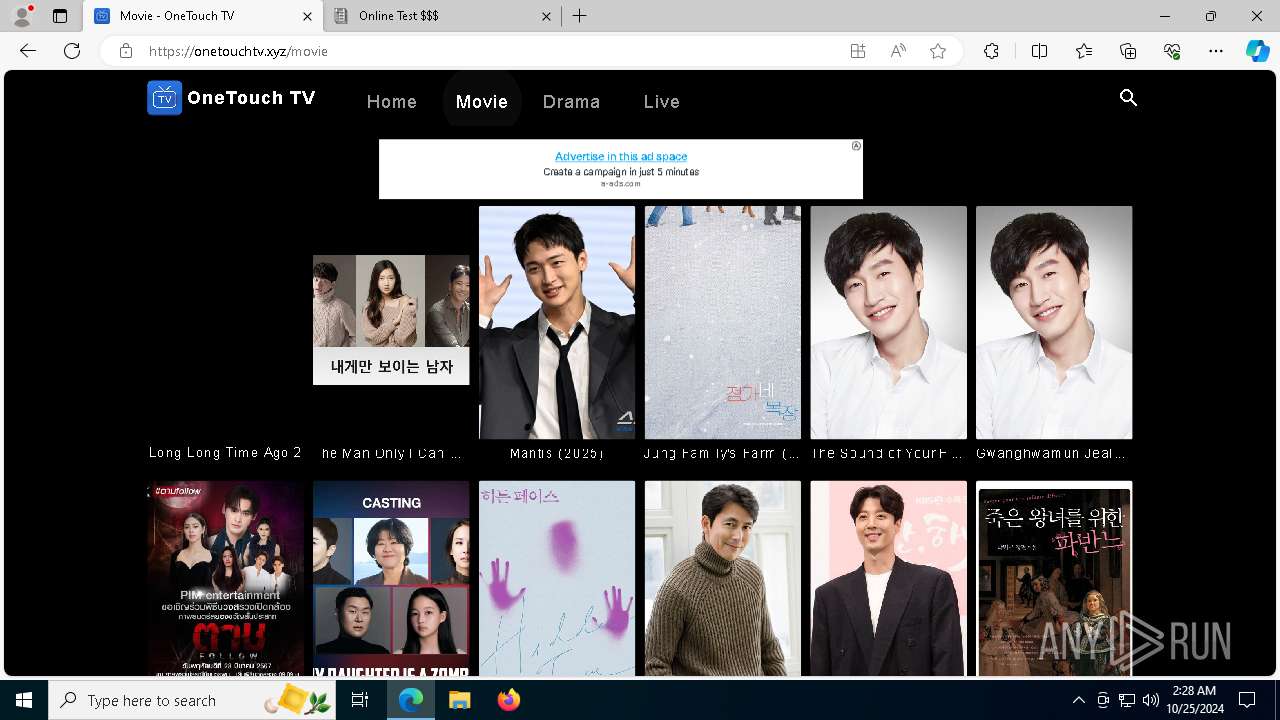Open the clock showing 2:28 AM

1194,700
